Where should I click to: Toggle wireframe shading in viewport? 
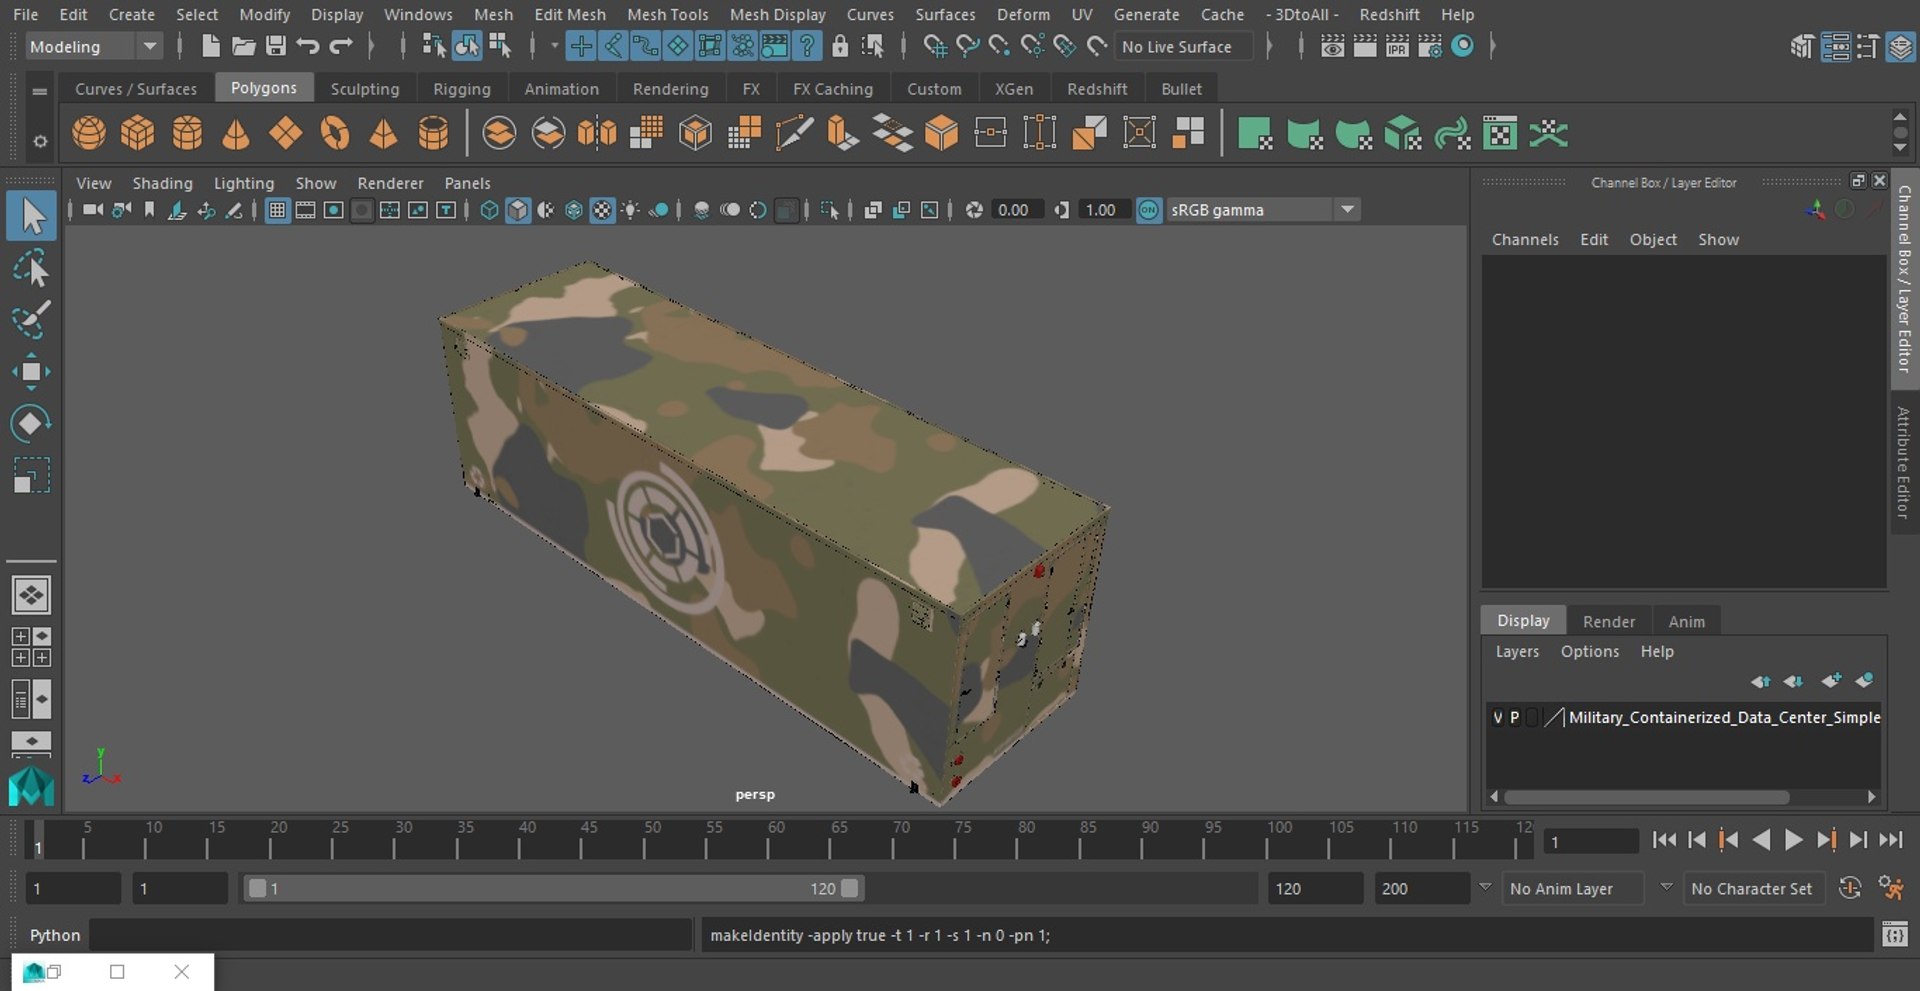489,210
